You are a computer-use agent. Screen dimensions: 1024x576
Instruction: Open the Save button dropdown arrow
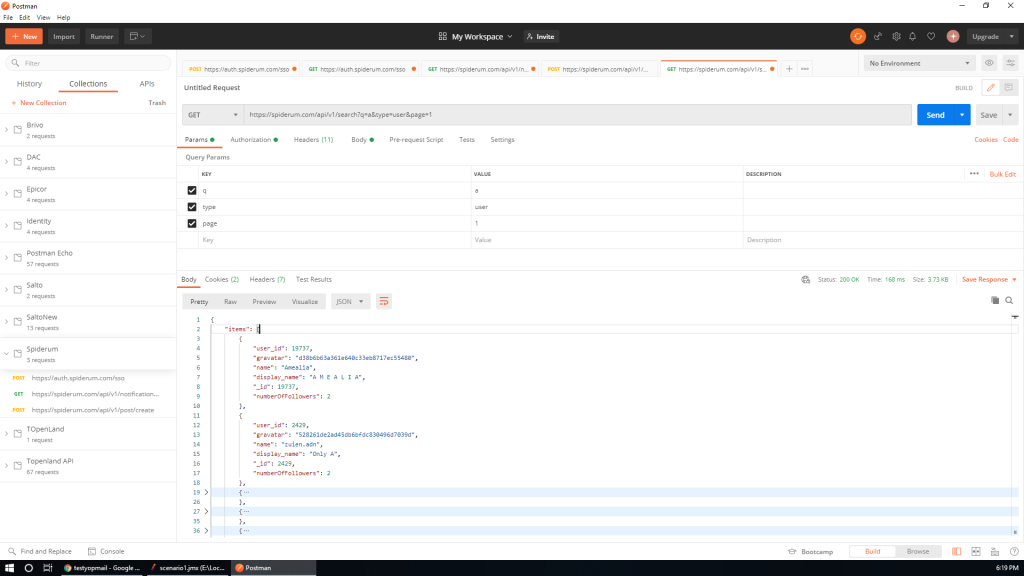1010,115
